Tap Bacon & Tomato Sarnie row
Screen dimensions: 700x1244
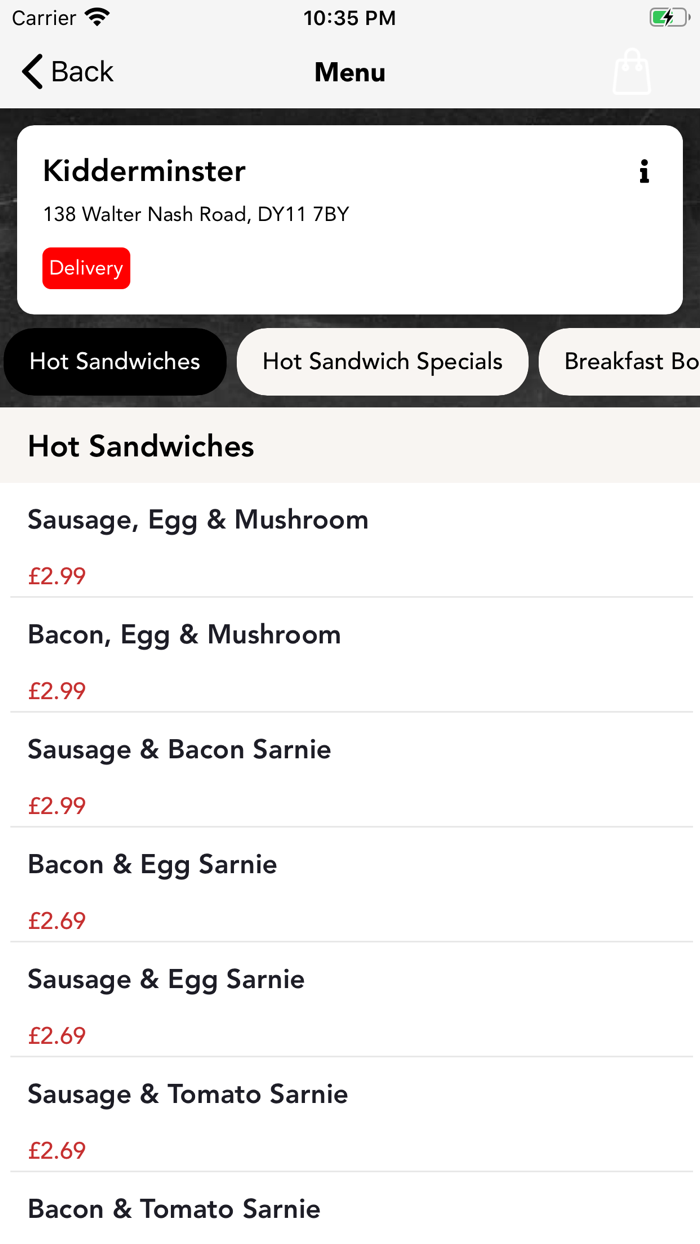point(174,1209)
